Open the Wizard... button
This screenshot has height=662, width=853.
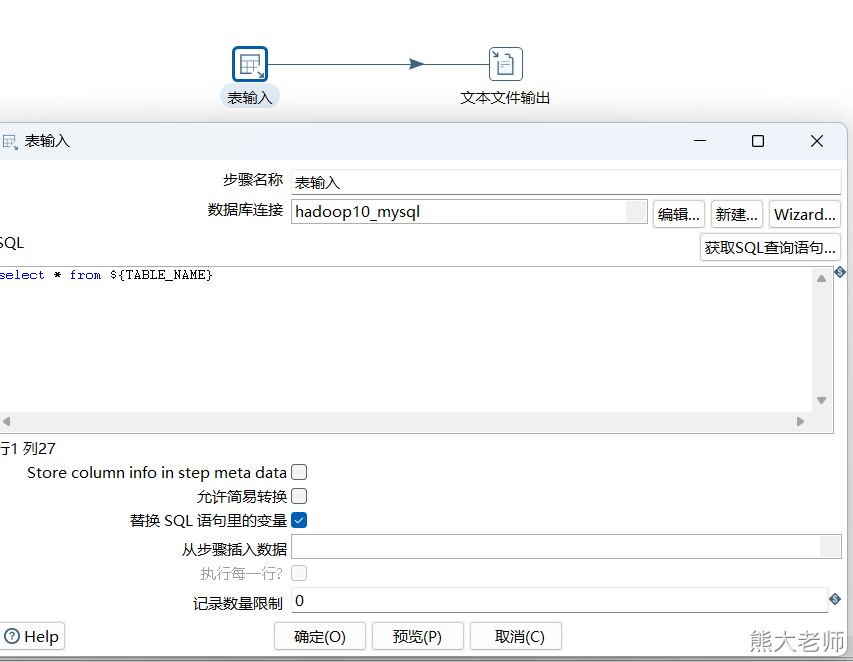point(805,214)
